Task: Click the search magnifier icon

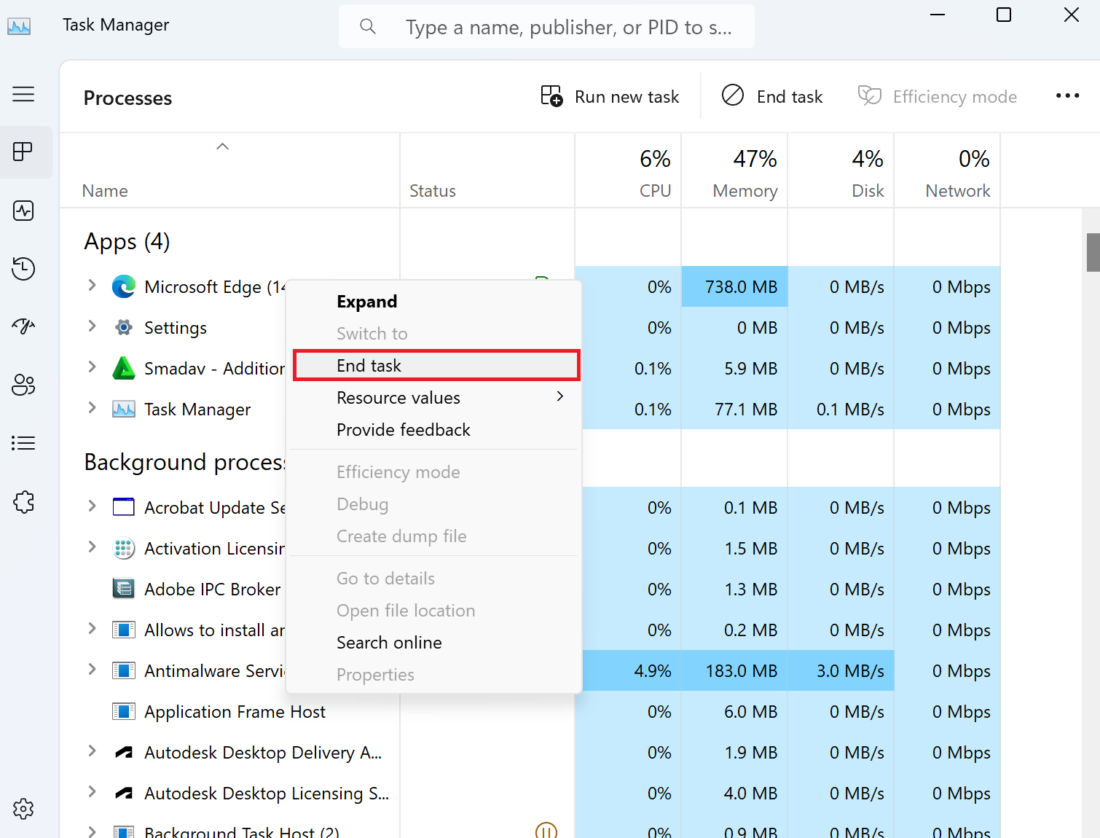Action: [367, 26]
